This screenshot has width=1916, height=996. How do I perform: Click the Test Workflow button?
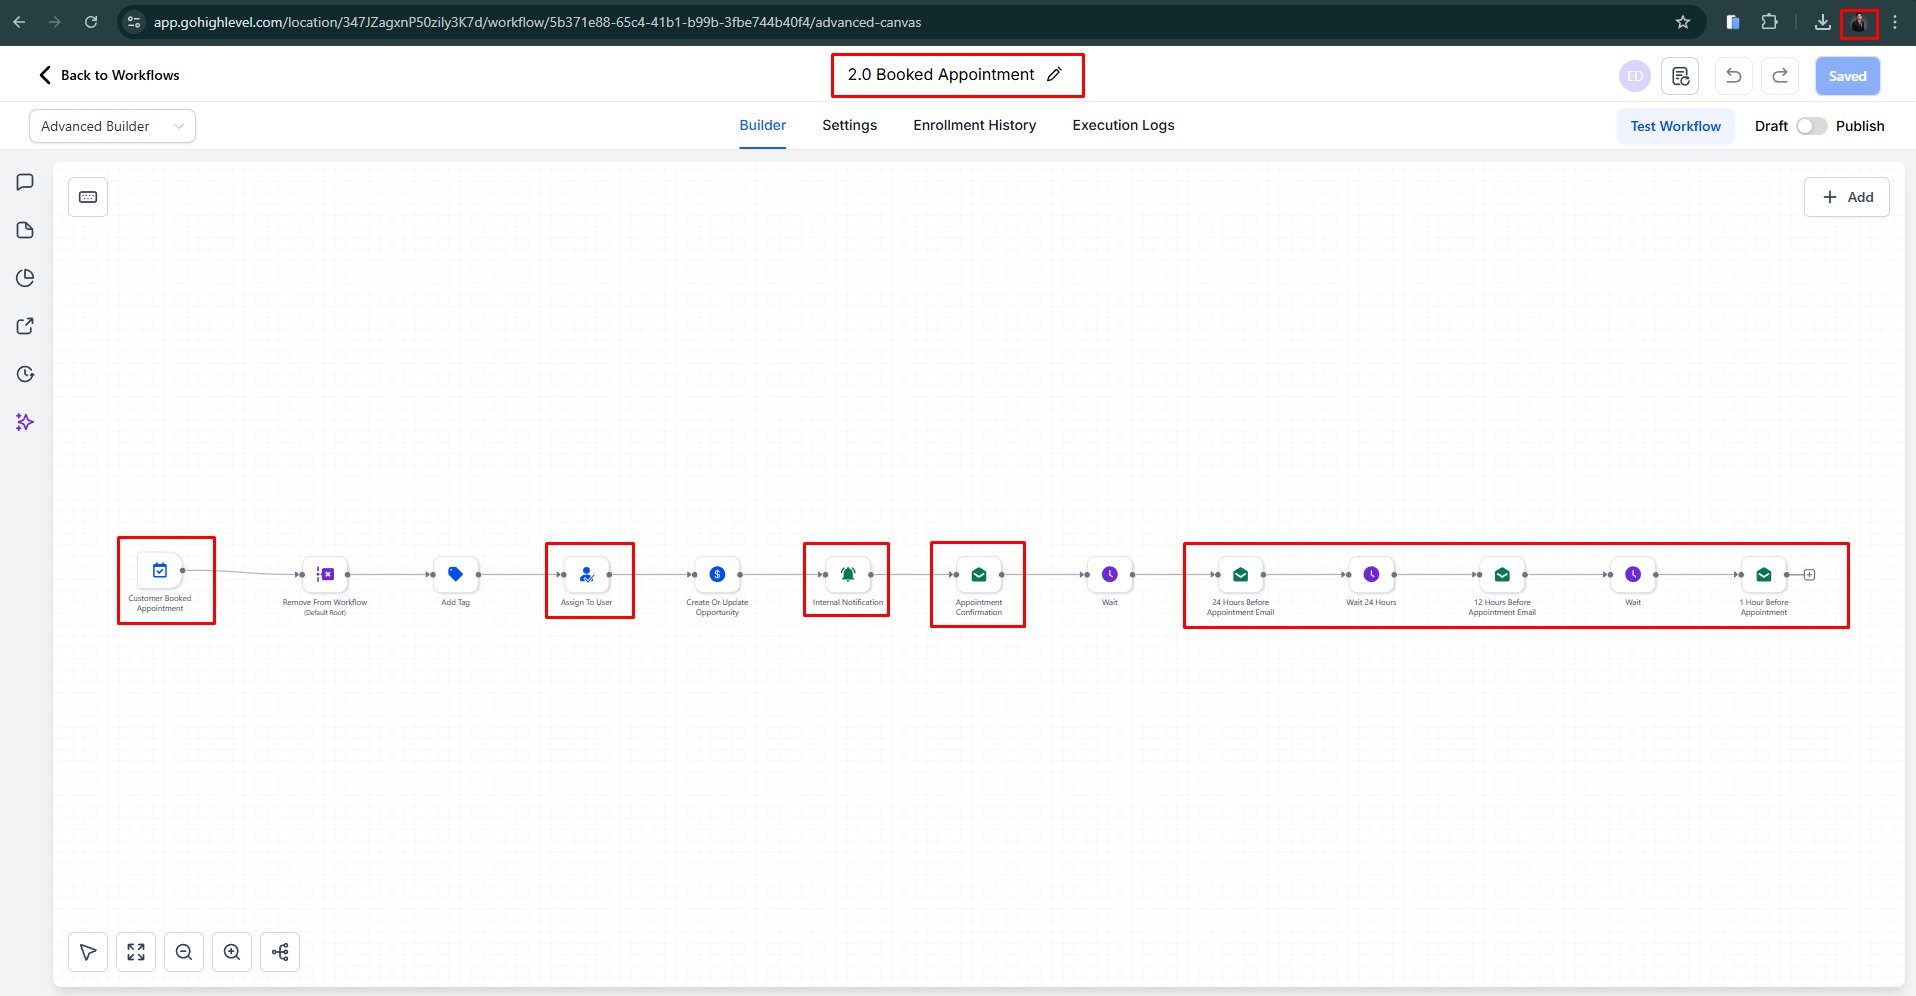point(1676,126)
